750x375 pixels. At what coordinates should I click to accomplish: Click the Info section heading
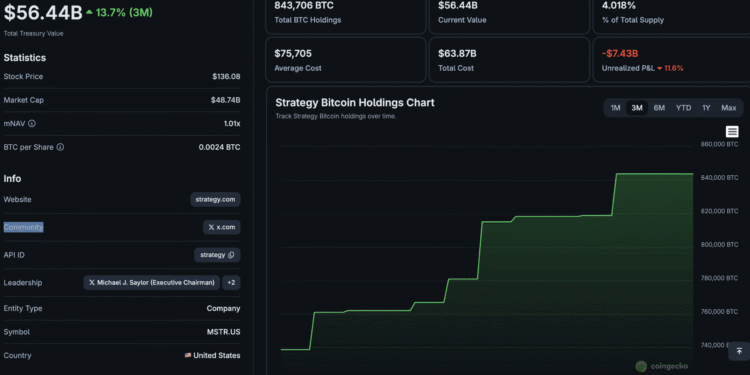(12, 178)
